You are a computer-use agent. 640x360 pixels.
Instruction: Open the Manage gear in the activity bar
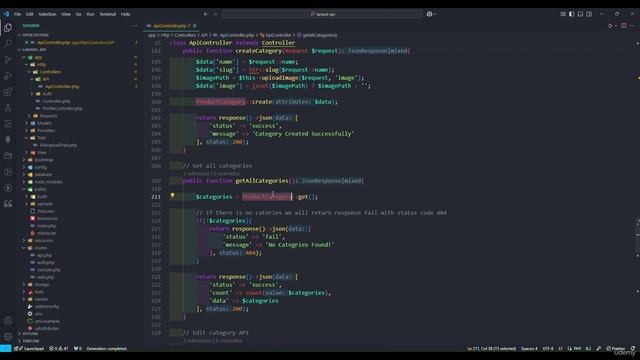click(8, 337)
